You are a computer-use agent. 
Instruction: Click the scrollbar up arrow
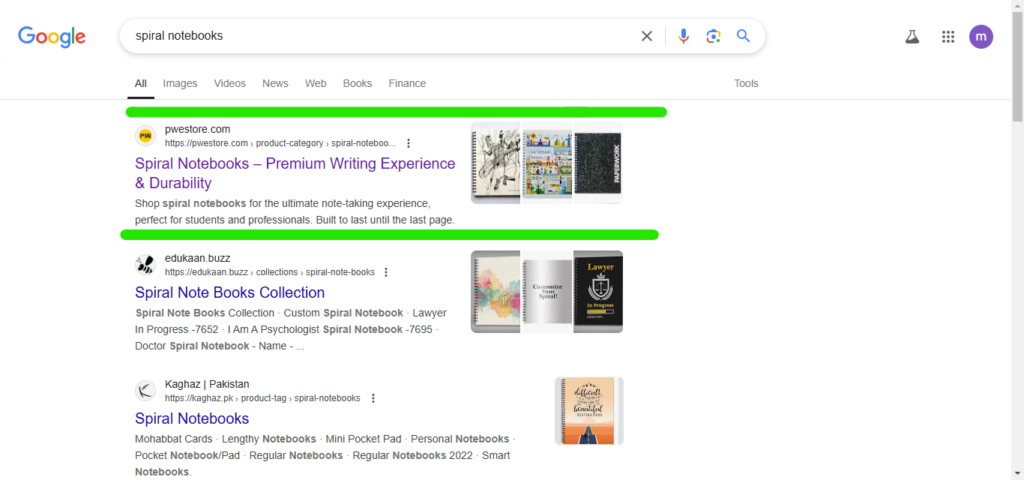[x=1017, y=5]
